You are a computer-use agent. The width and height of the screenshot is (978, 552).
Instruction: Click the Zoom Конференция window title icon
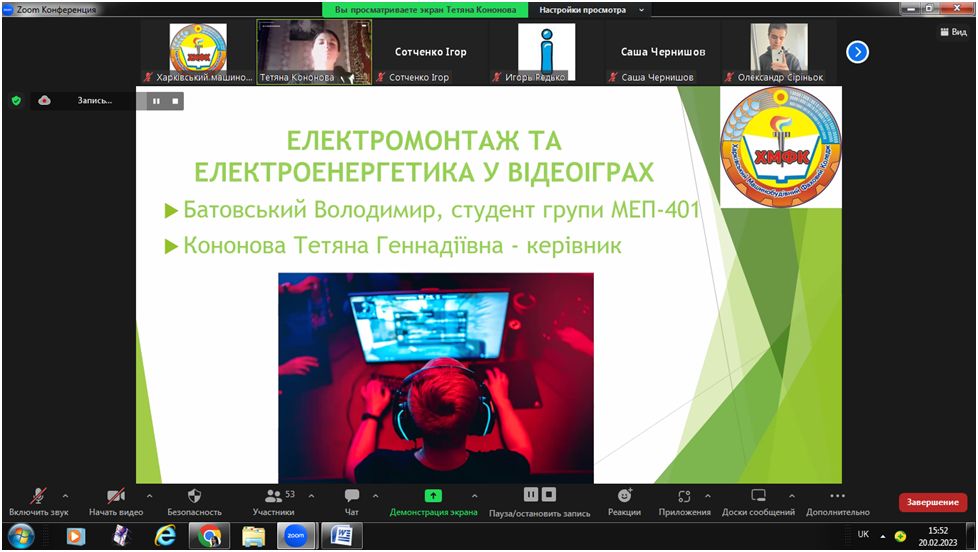pos(8,9)
